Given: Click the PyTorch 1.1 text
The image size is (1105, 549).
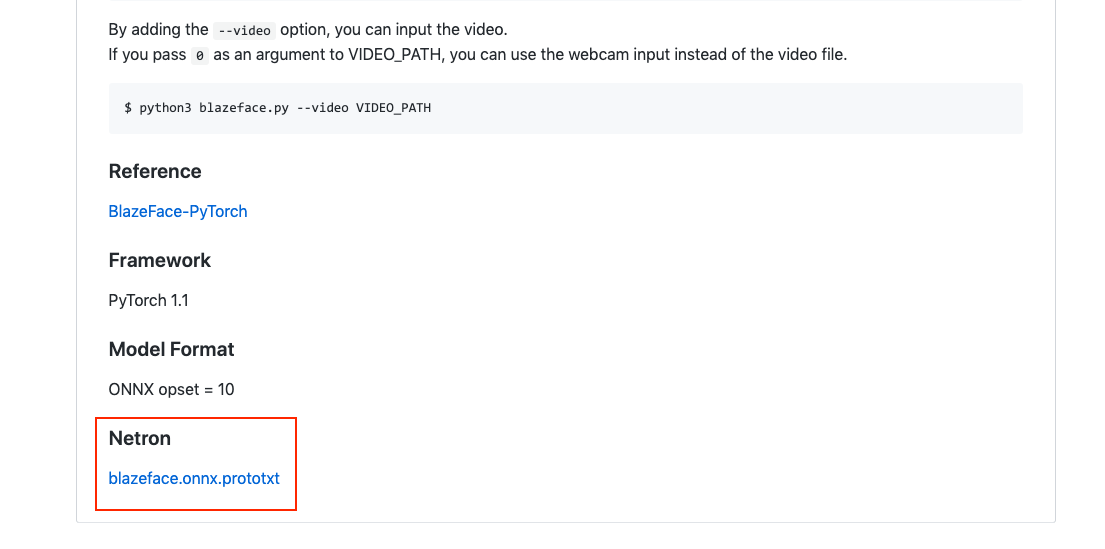Looking at the screenshot, I should point(148,300).
